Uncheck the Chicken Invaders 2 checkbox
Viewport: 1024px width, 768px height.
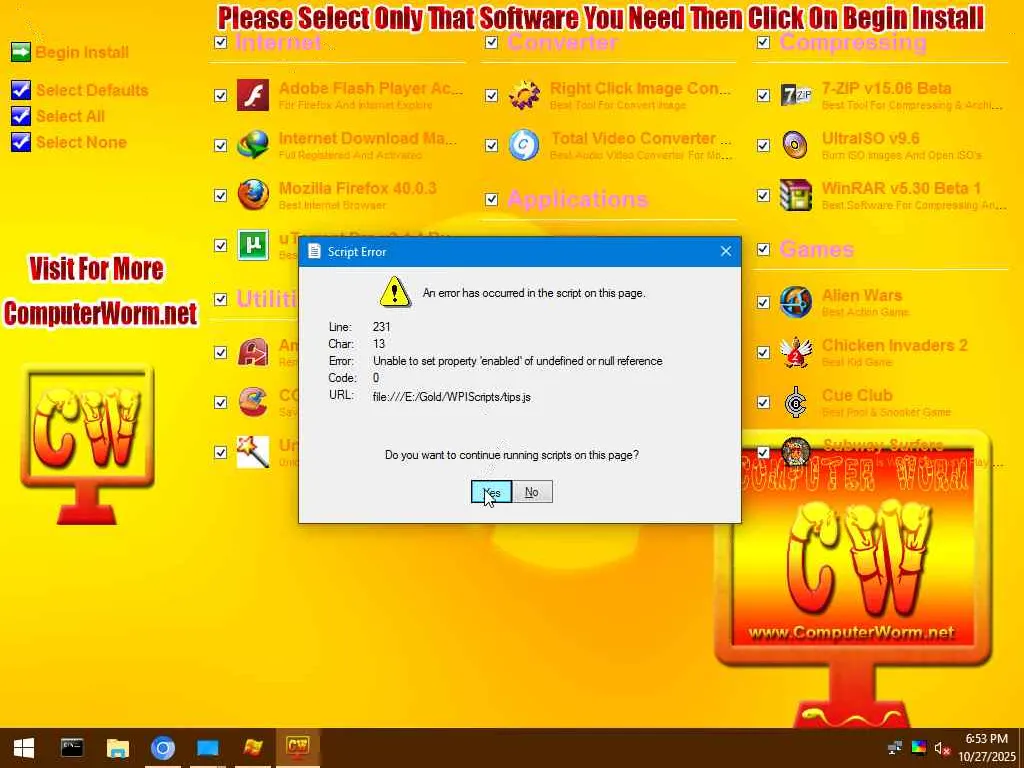763,353
